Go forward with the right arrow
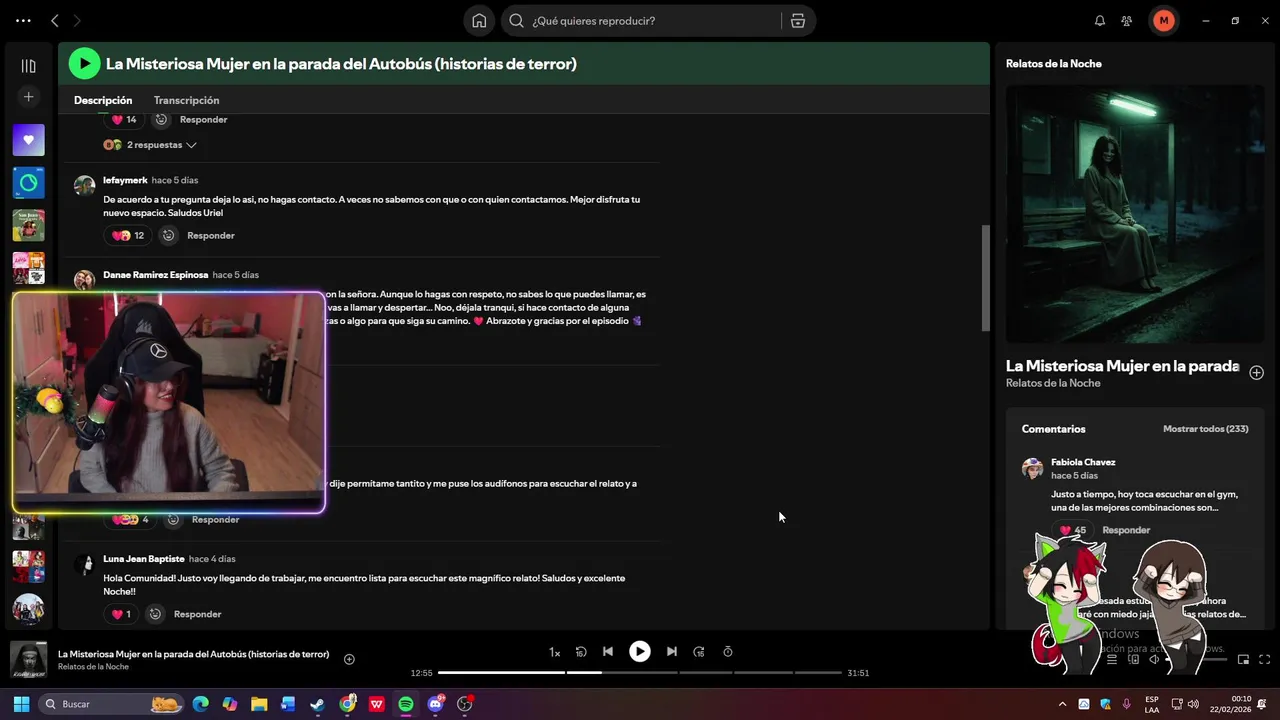1280x720 pixels. 77,20
